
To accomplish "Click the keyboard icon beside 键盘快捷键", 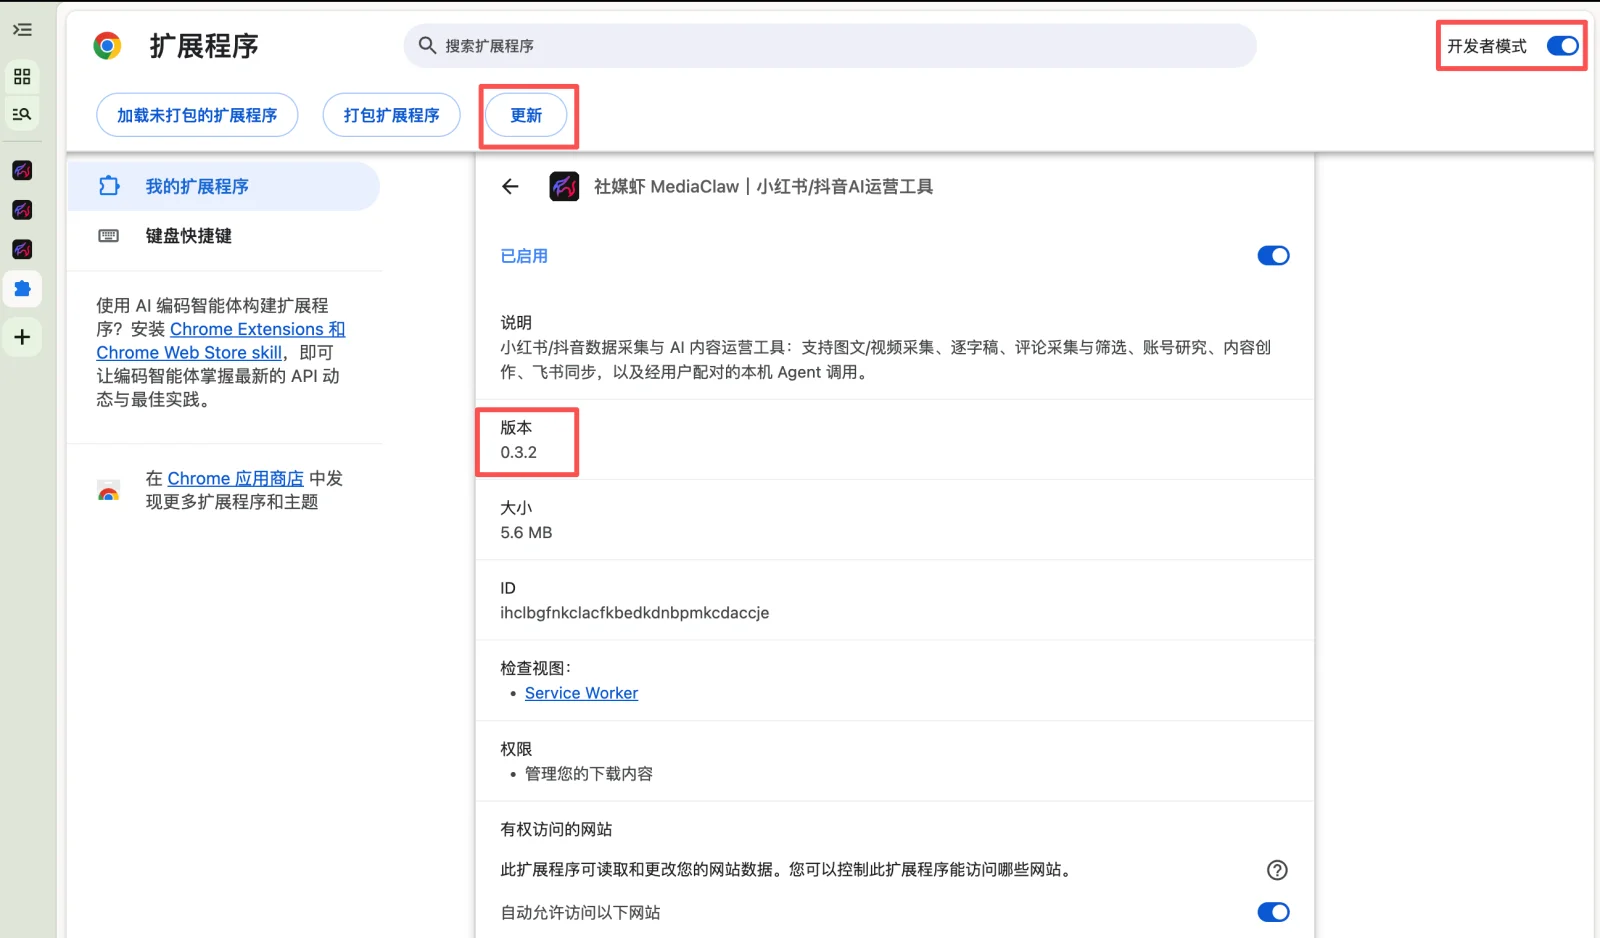I will (109, 236).
